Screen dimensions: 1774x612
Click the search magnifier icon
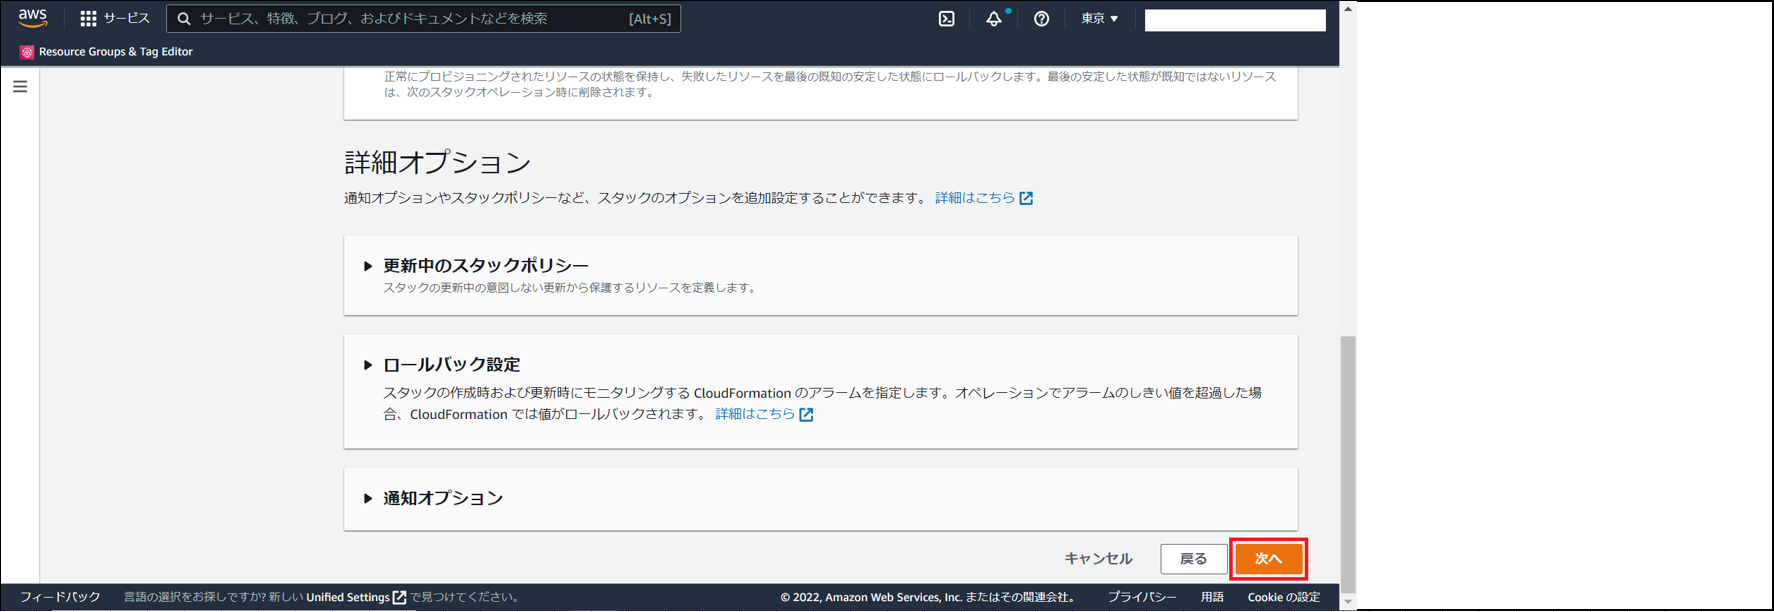click(x=184, y=19)
